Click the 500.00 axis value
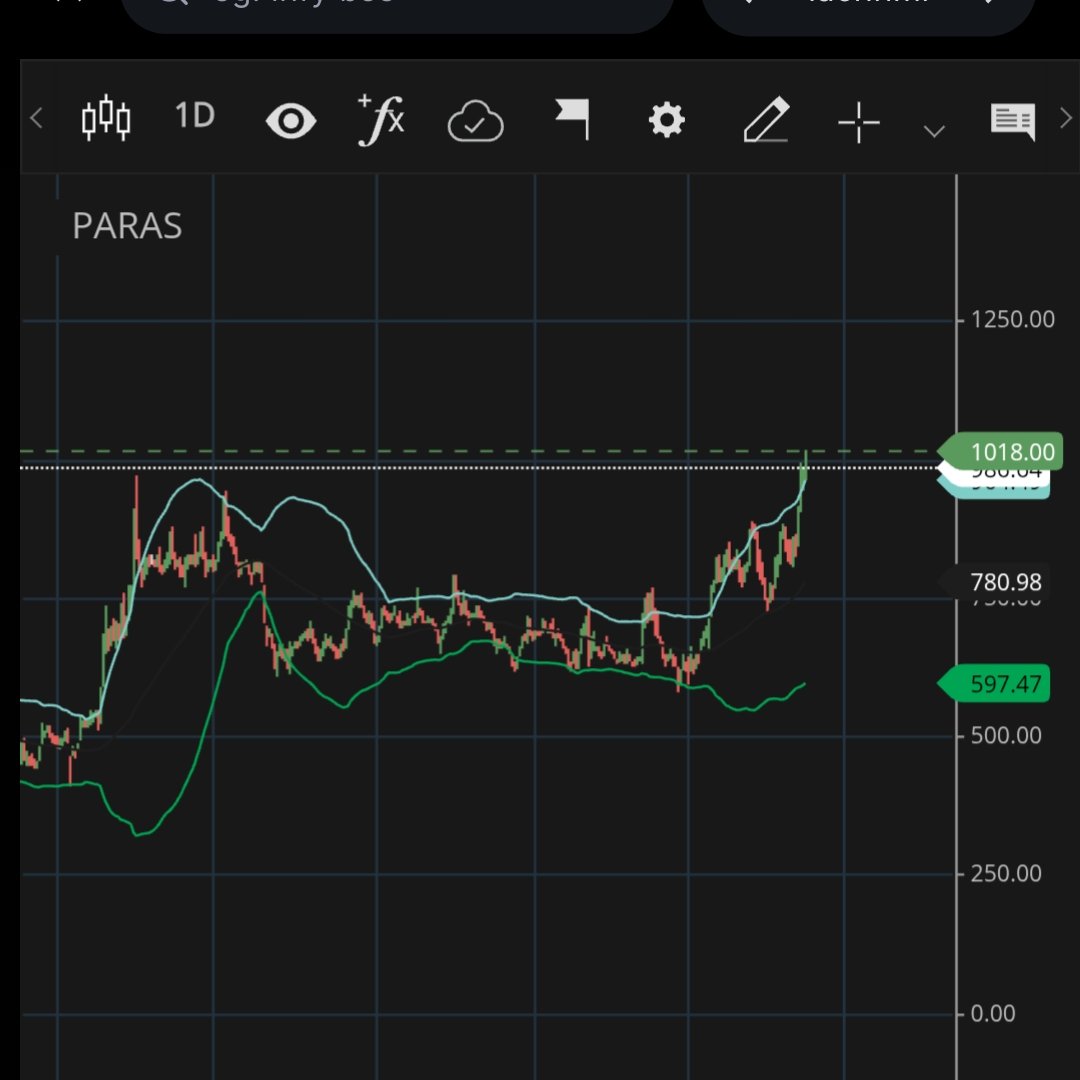This screenshot has width=1080, height=1080. 1006,736
